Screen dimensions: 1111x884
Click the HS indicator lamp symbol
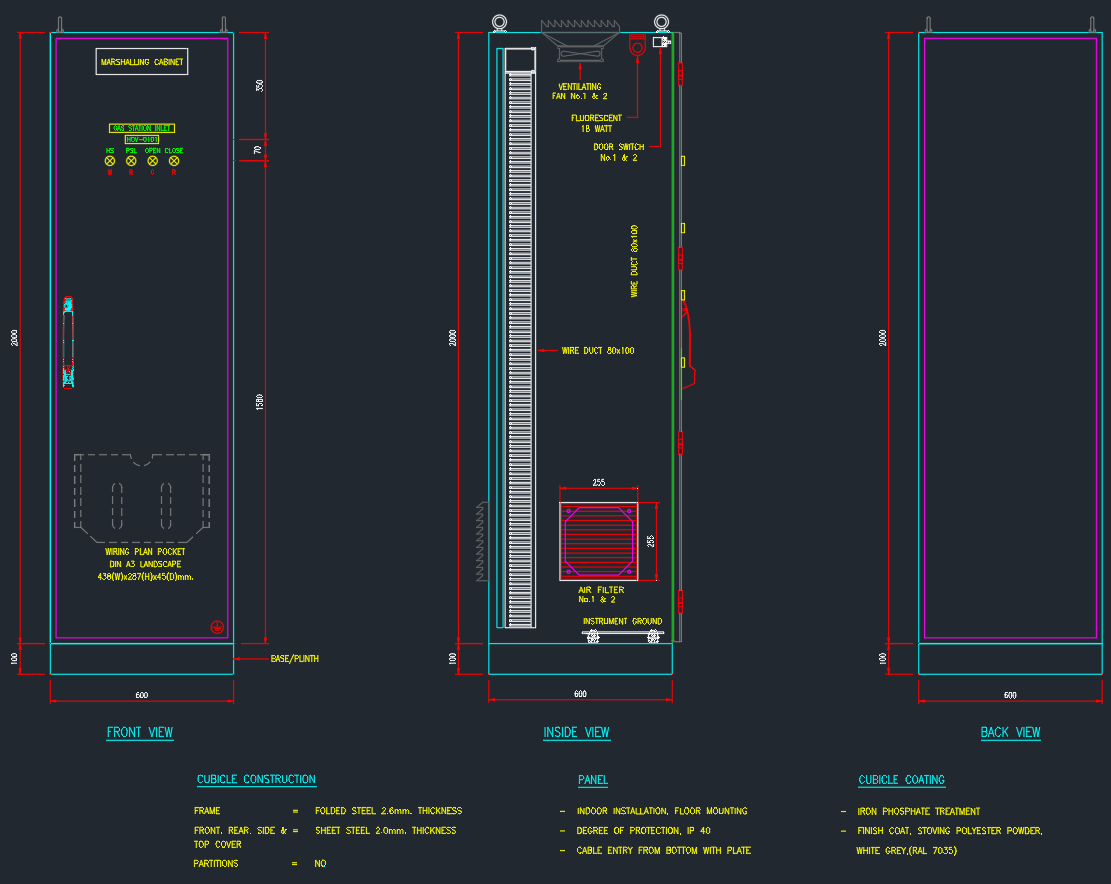point(110,160)
